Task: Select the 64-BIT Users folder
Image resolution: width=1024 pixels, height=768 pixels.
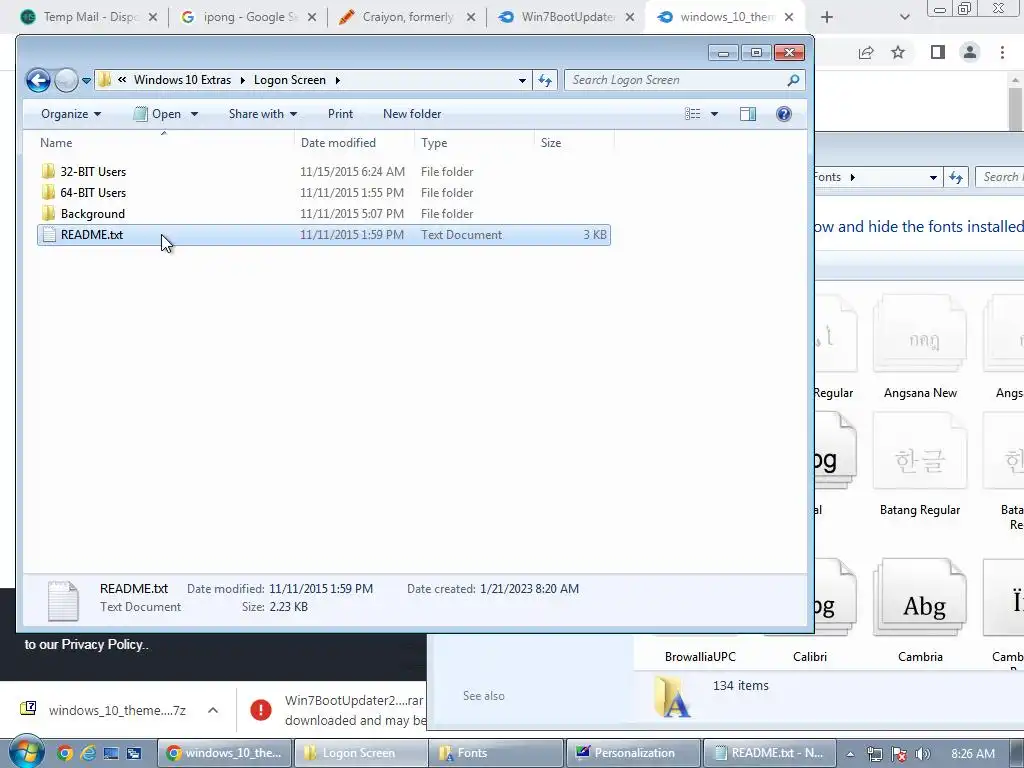Action: tap(324, 193)
